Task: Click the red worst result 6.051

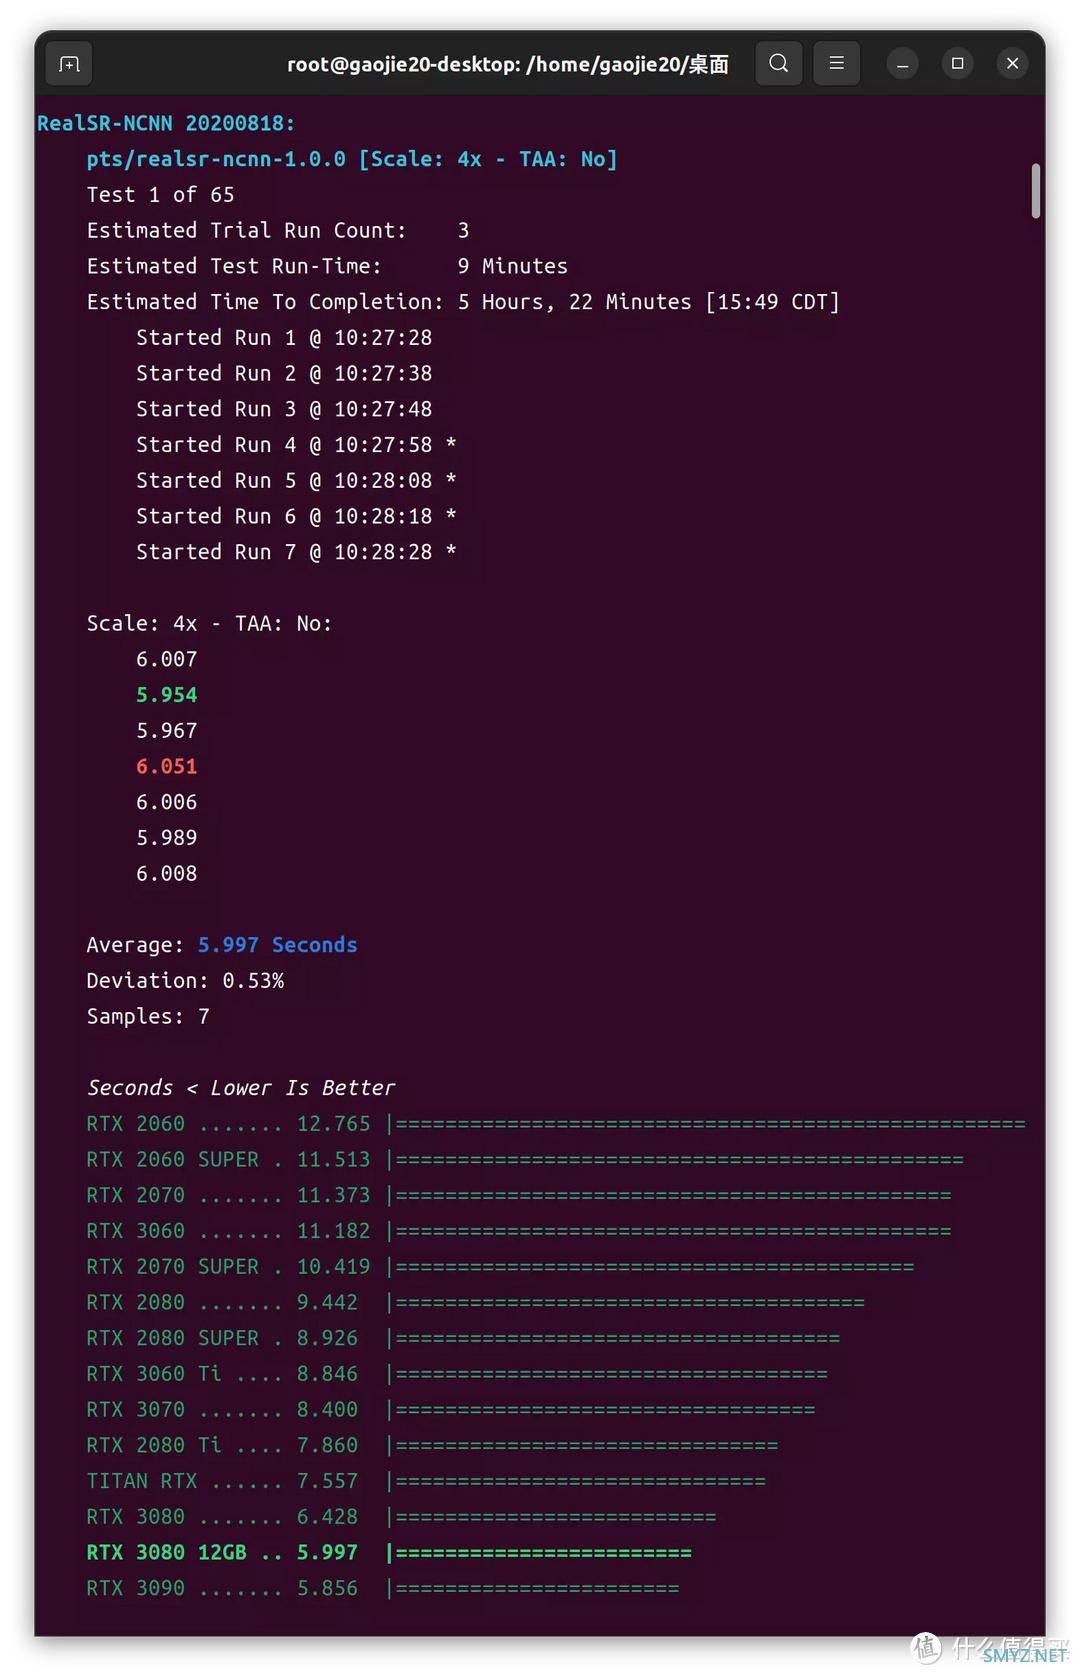Action: tap(167, 767)
